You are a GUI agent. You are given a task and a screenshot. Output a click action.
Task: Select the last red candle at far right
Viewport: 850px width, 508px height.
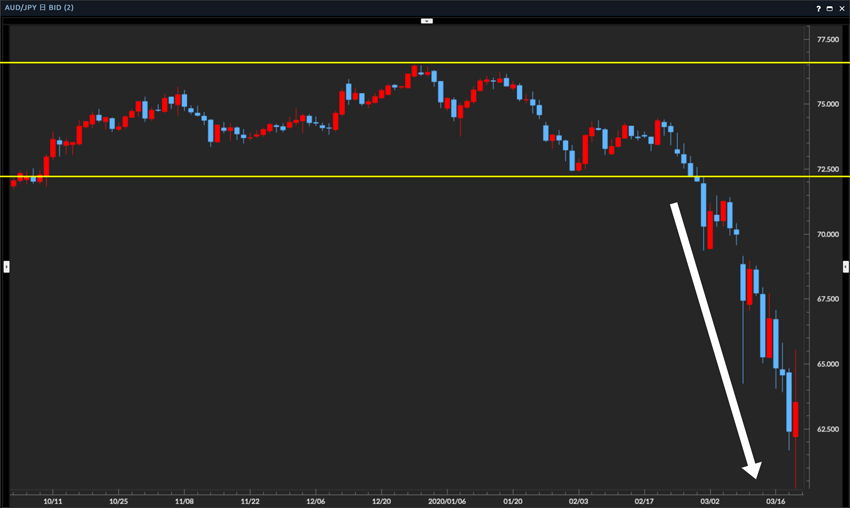pos(795,419)
